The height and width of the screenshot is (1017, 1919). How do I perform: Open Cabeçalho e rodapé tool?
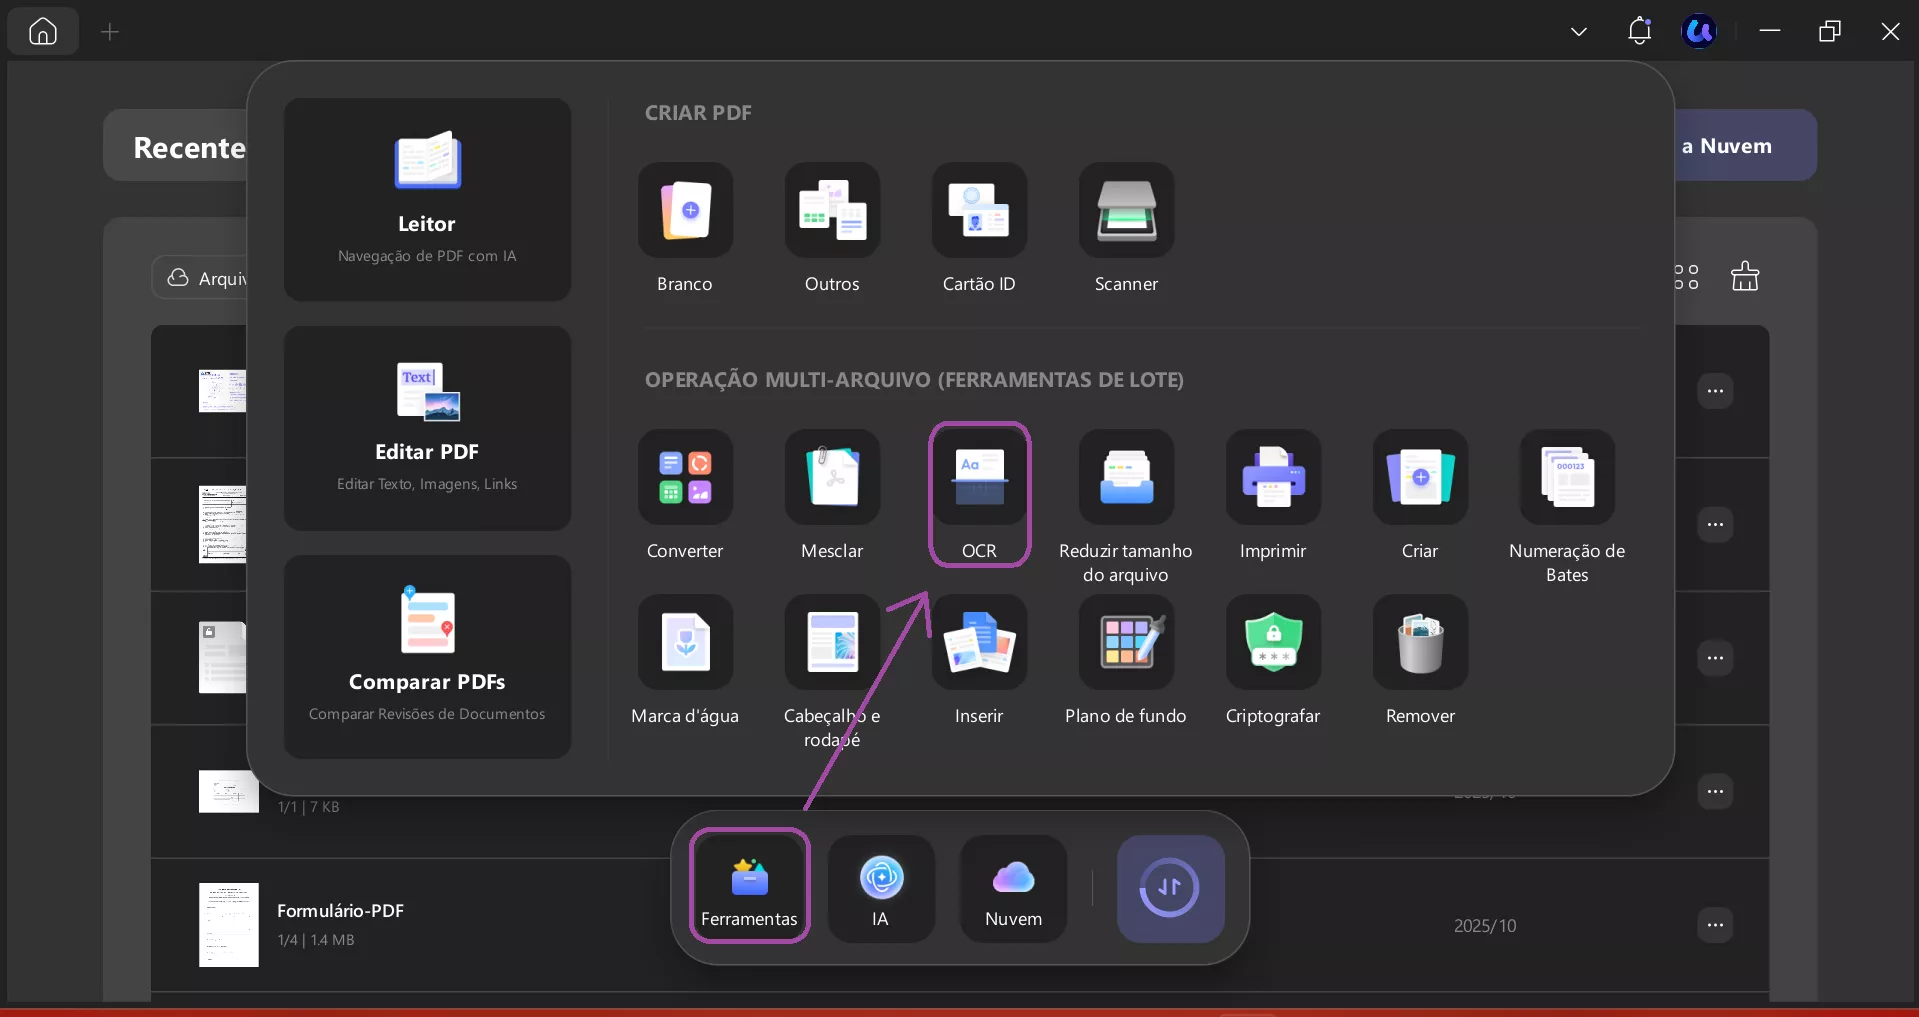coord(832,673)
